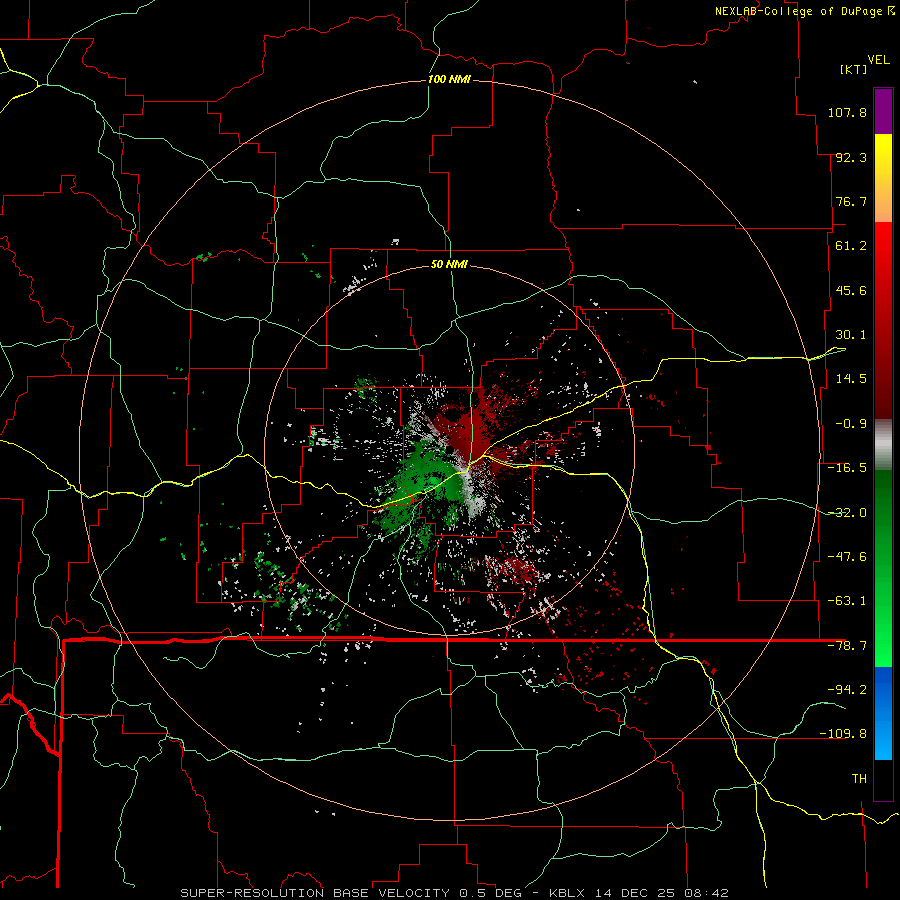This screenshot has width=900, height=900.
Task: Click the -16.5 velocity scale value
Action: (847, 468)
